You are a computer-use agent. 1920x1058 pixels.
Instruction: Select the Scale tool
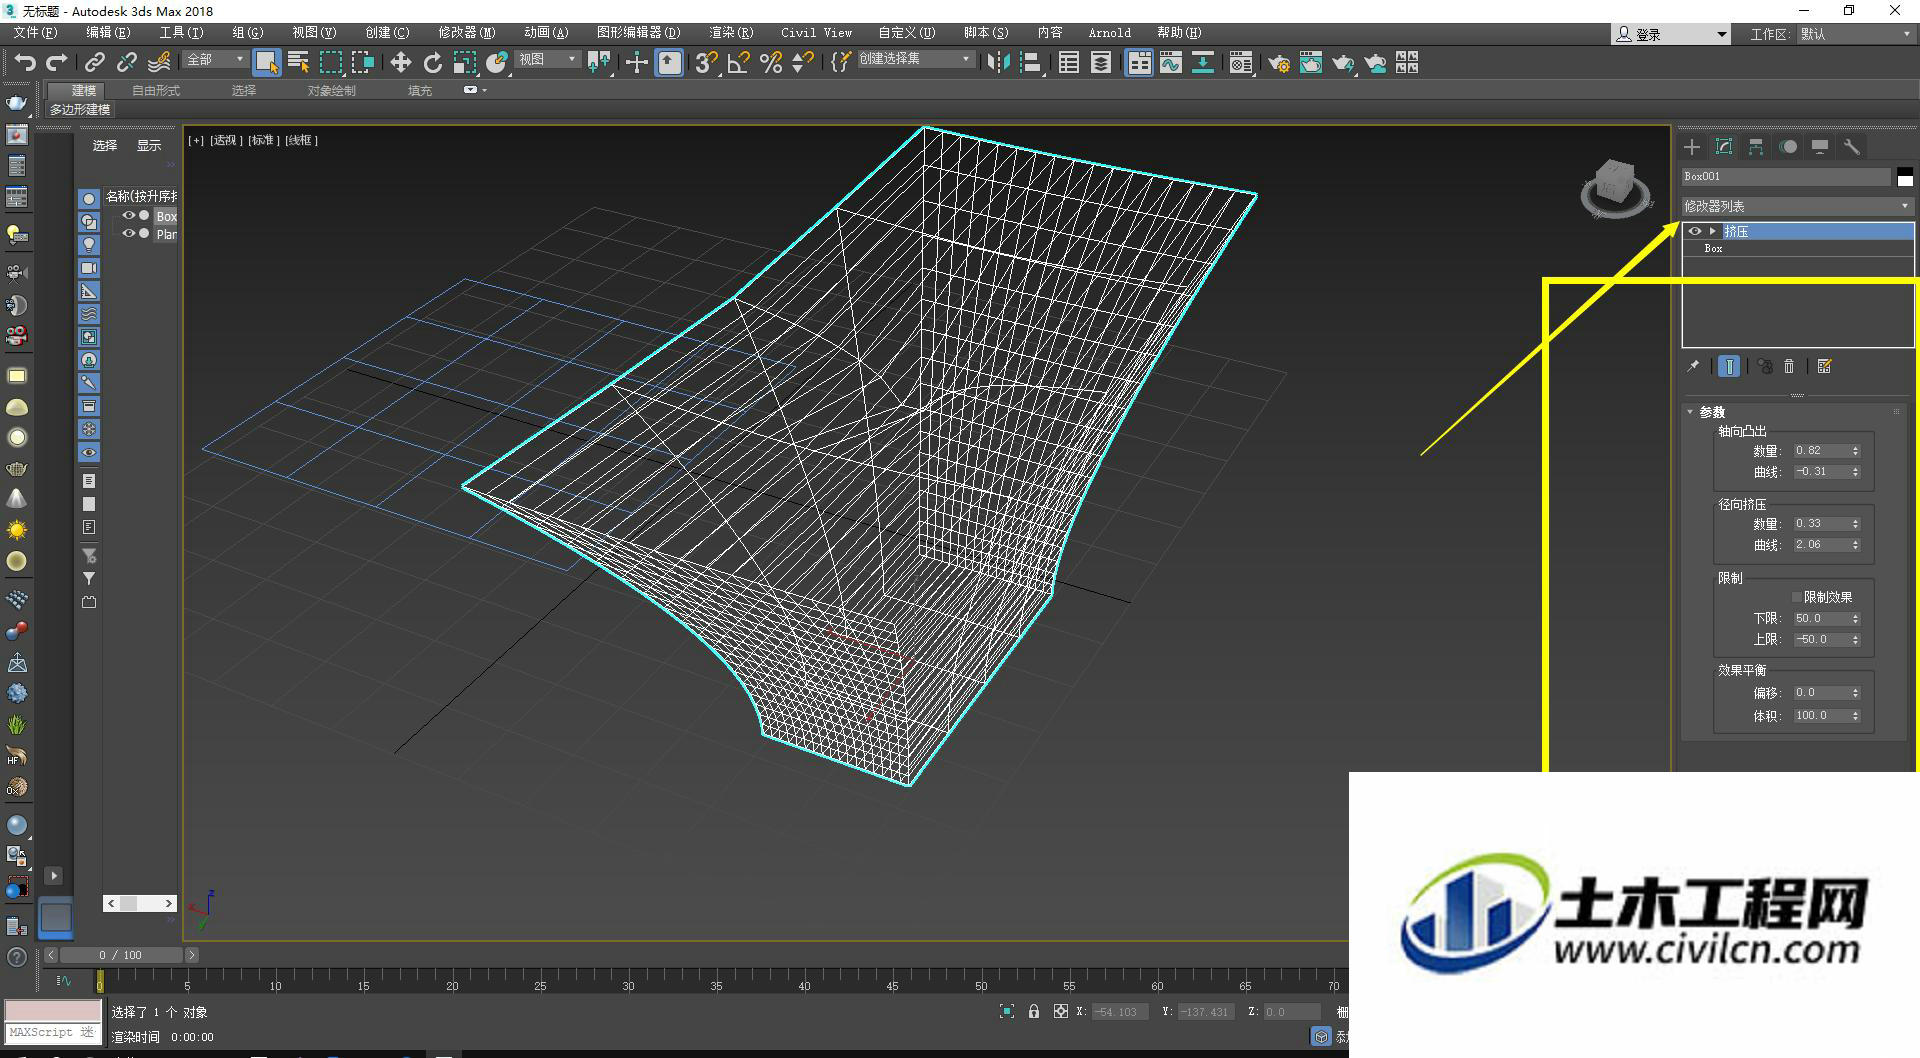[464, 62]
